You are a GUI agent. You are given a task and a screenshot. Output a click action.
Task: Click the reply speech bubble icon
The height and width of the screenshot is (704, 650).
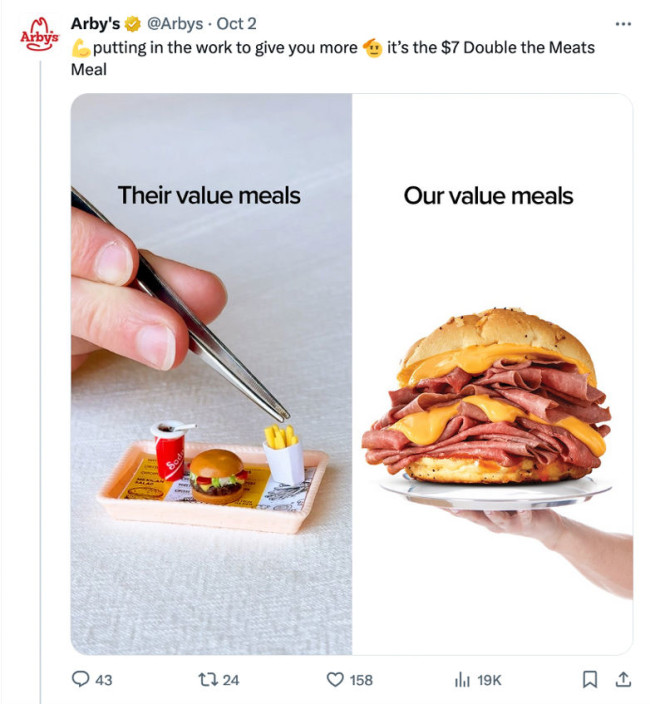click(x=80, y=679)
